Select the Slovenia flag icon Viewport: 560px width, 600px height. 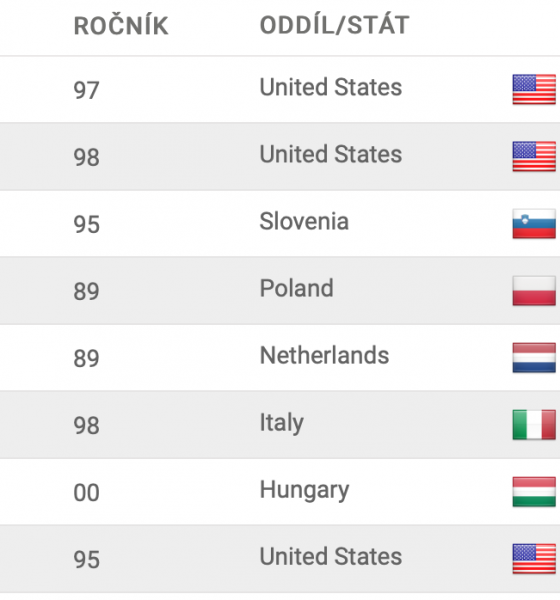[534, 223]
